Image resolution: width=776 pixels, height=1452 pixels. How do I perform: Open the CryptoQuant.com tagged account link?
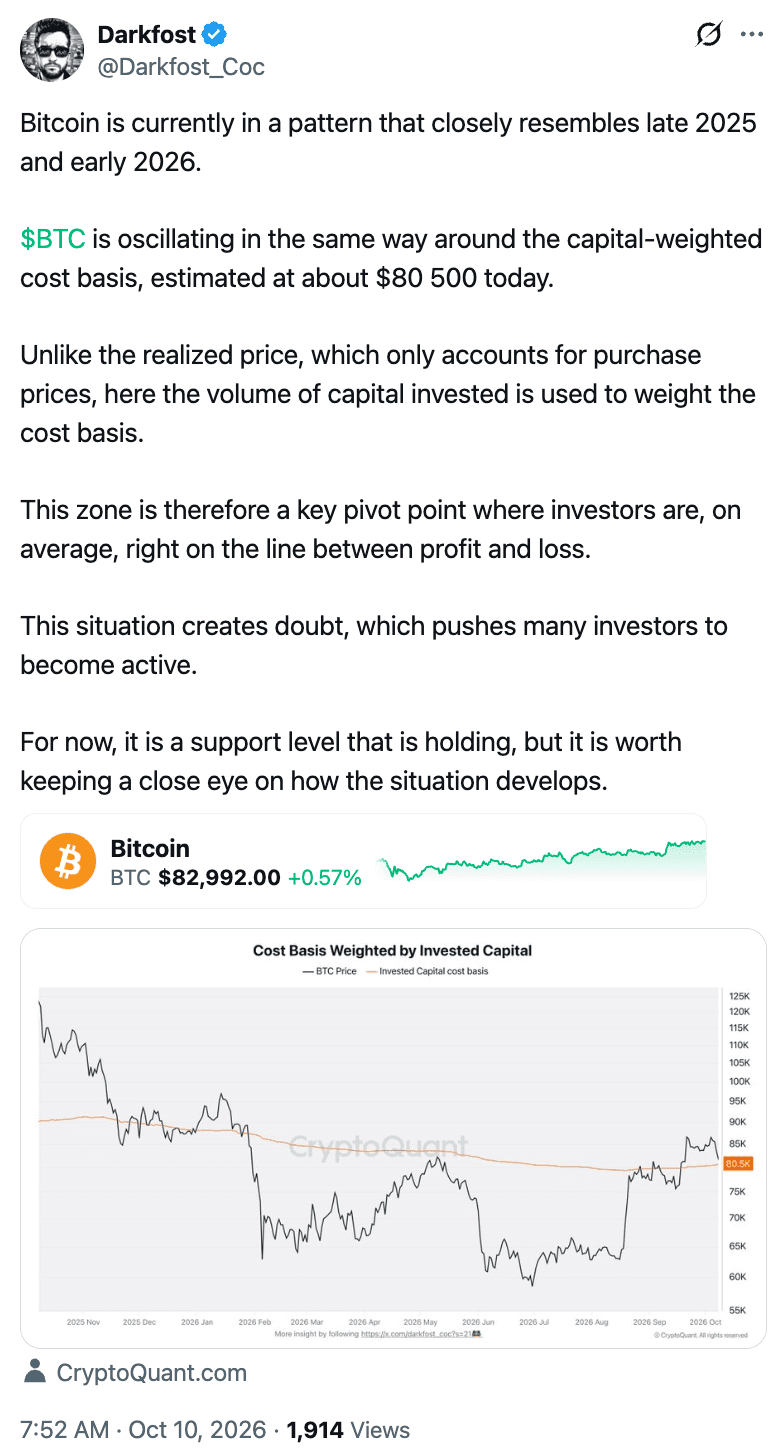151,1373
